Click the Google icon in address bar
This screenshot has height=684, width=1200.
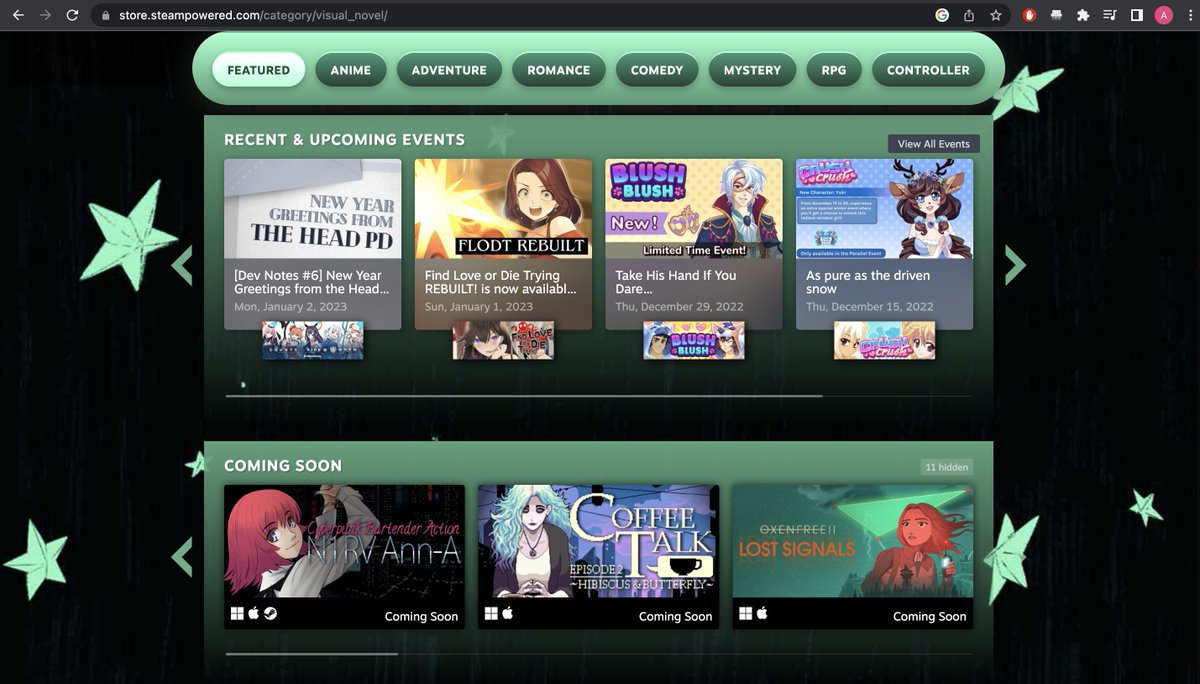pyautogui.click(x=942, y=15)
